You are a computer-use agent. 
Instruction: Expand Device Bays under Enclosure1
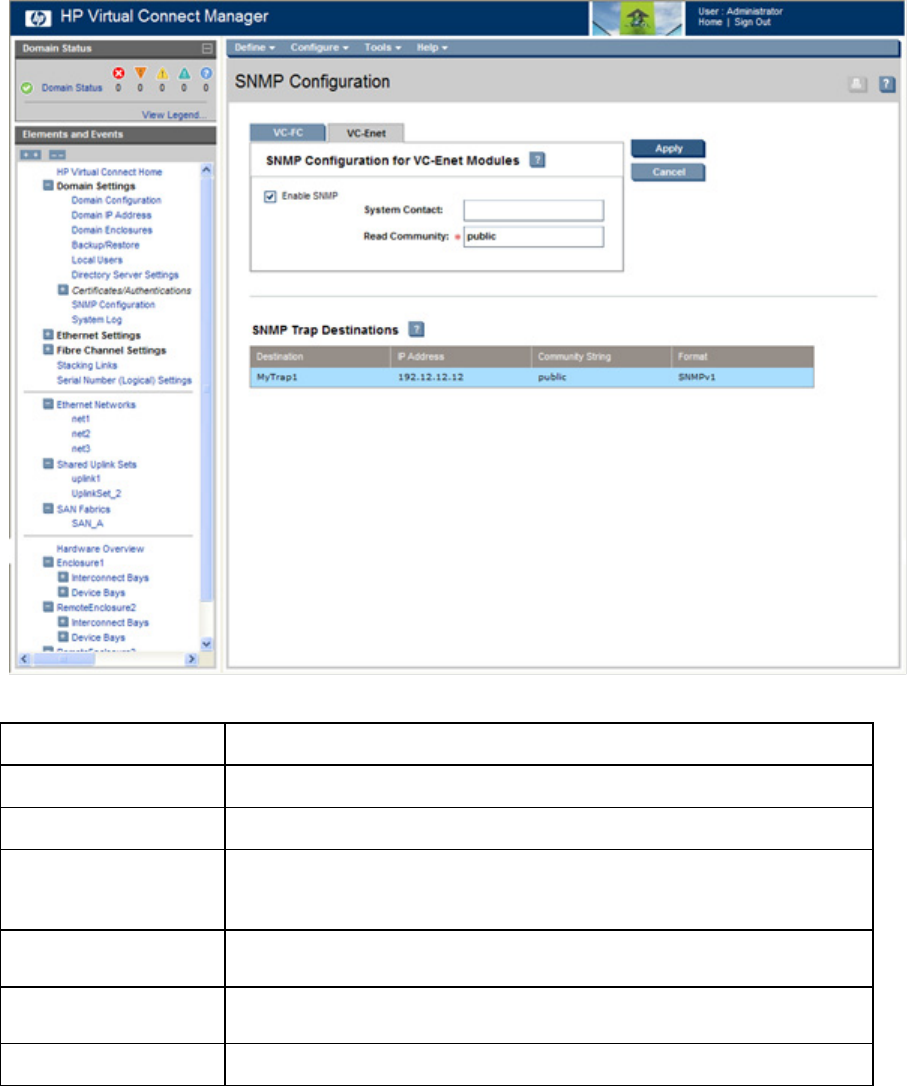click(x=63, y=592)
